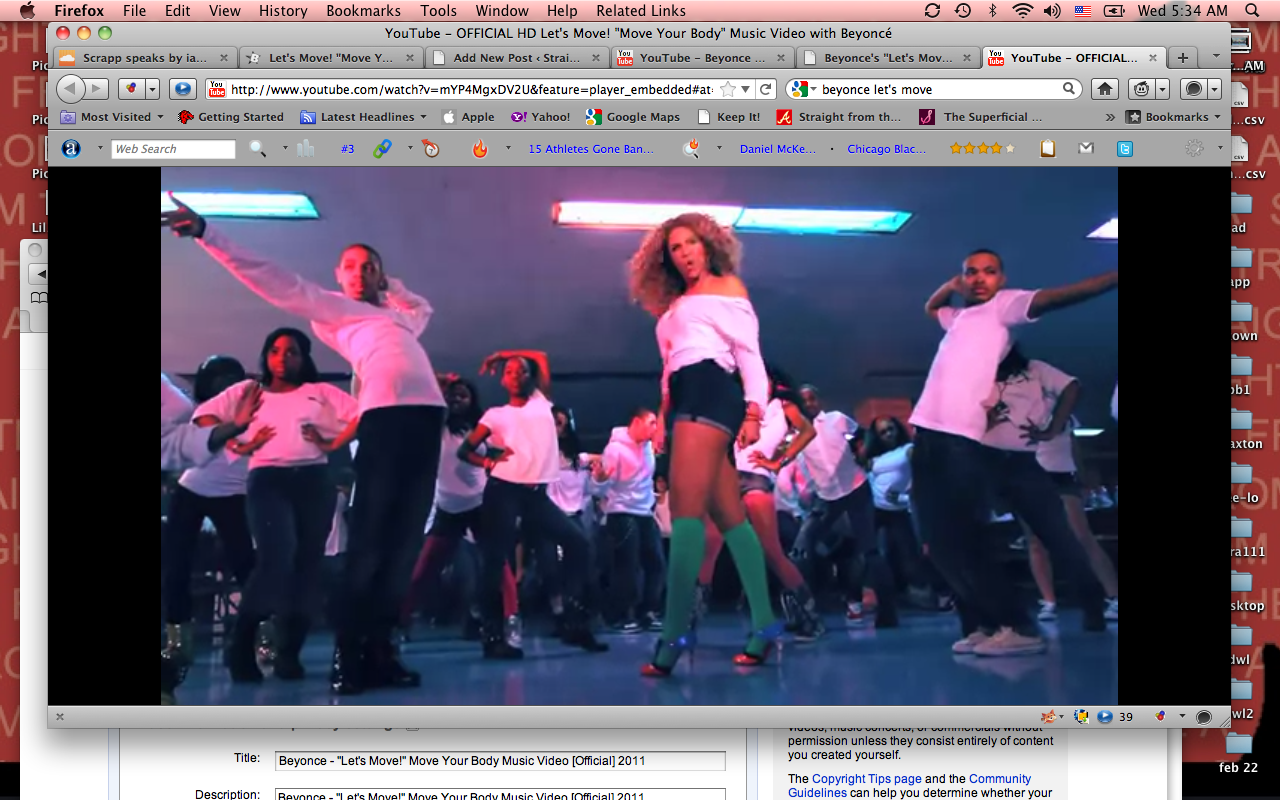This screenshot has width=1280, height=800.
Task: Click the flame Hot Pages icon
Action: 480,149
